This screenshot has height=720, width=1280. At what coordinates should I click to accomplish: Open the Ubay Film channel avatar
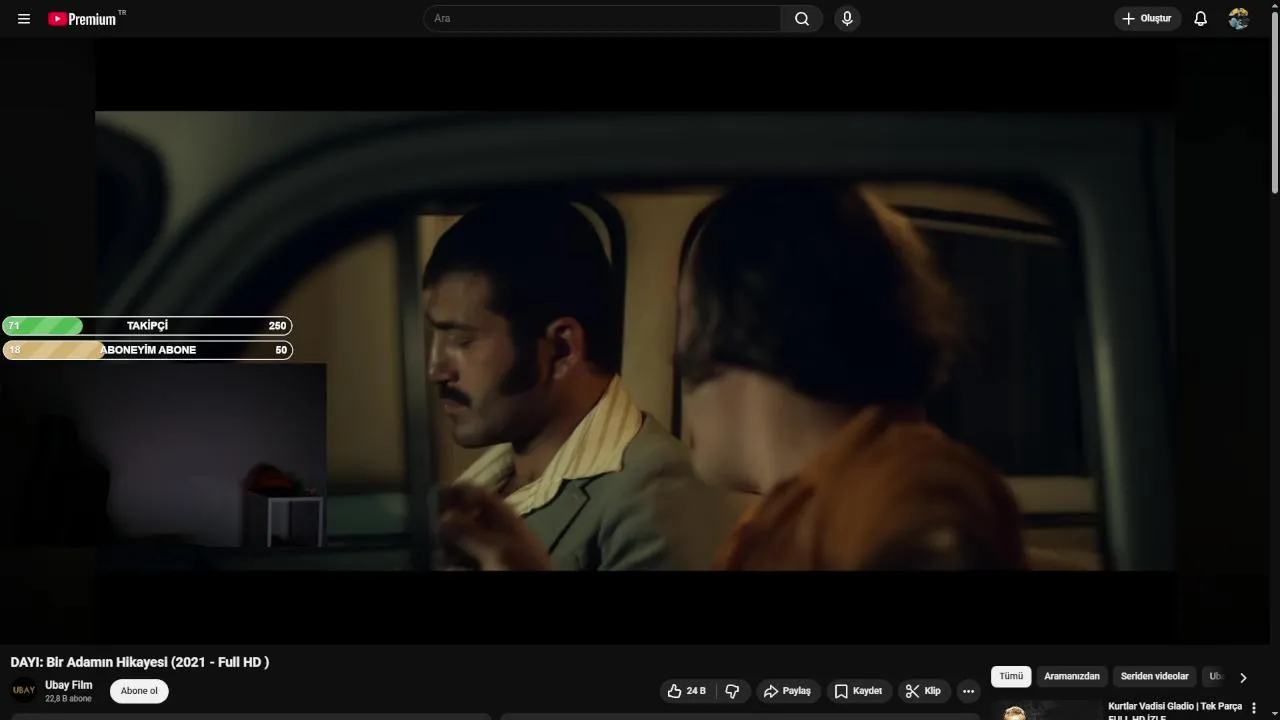tap(24, 691)
